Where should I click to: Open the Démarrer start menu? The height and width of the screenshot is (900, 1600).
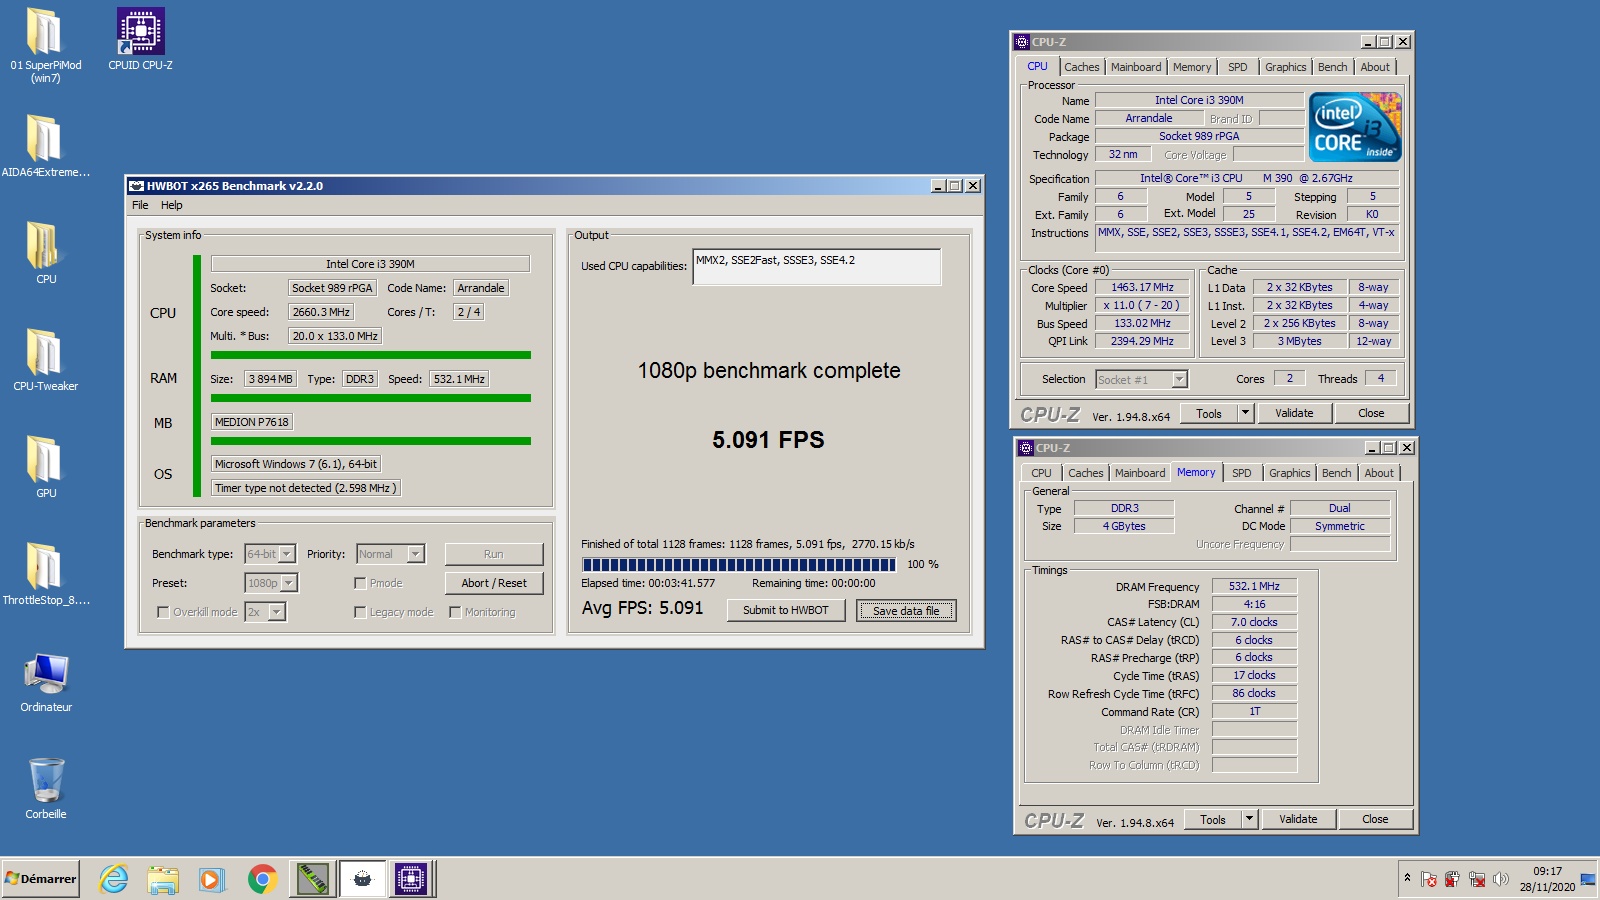click(41, 879)
